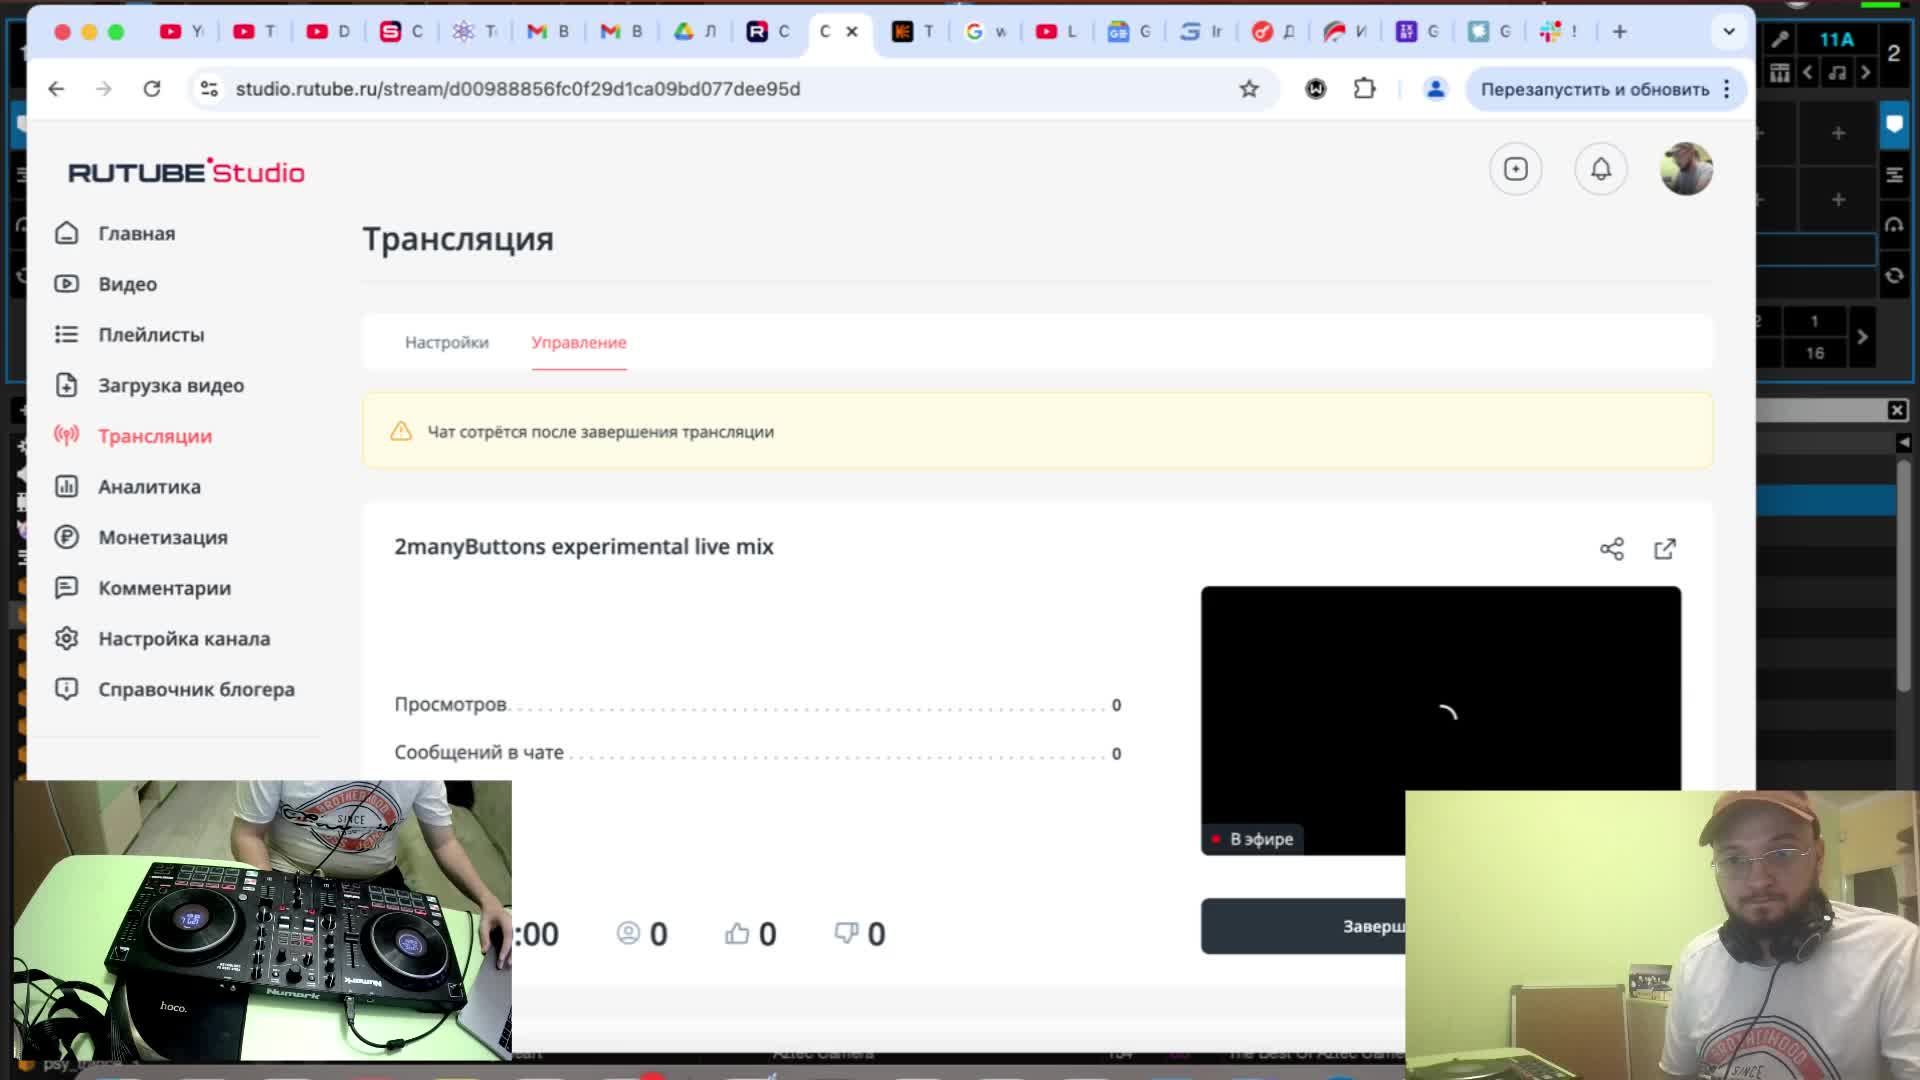The image size is (1920, 1080).
Task: Open the user avatar profile menu
Action: point(1685,169)
